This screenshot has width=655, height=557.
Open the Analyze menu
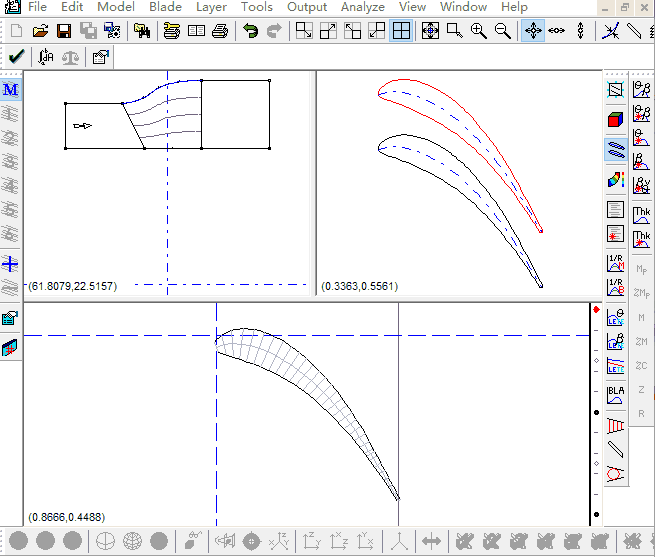pos(362,7)
